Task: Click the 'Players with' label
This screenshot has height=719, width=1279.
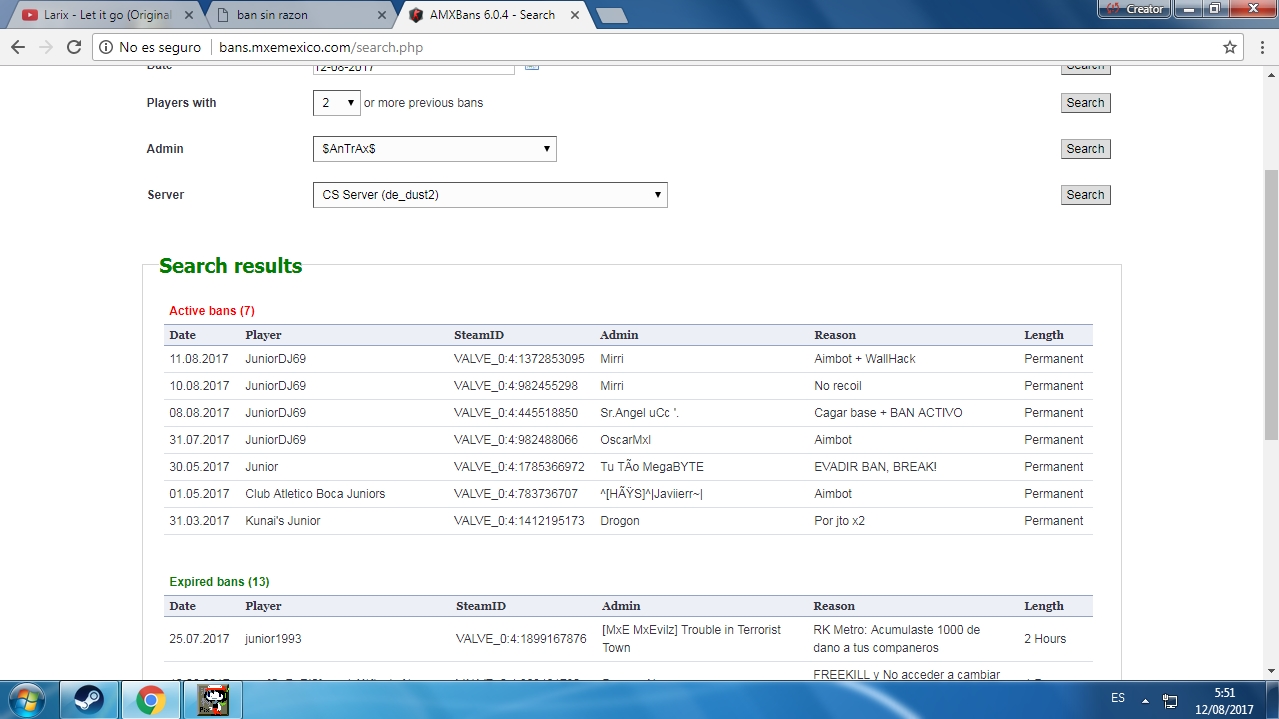Action: (x=181, y=103)
